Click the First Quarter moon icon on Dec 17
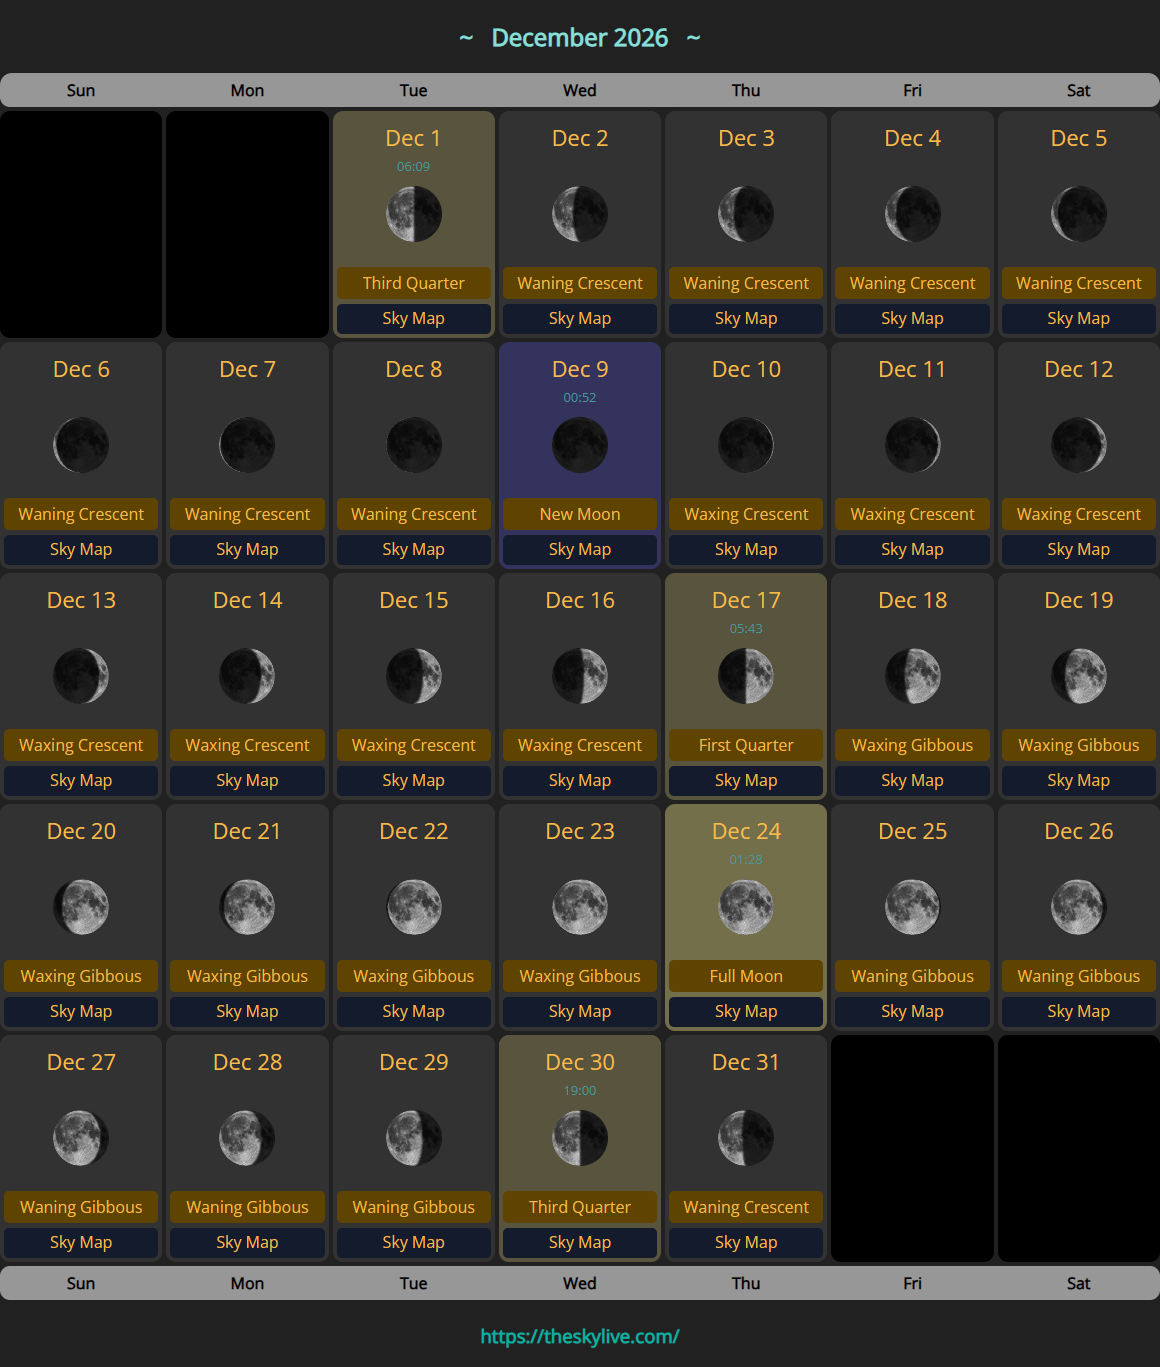Image resolution: width=1160 pixels, height=1367 pixels. click(745, 676)
